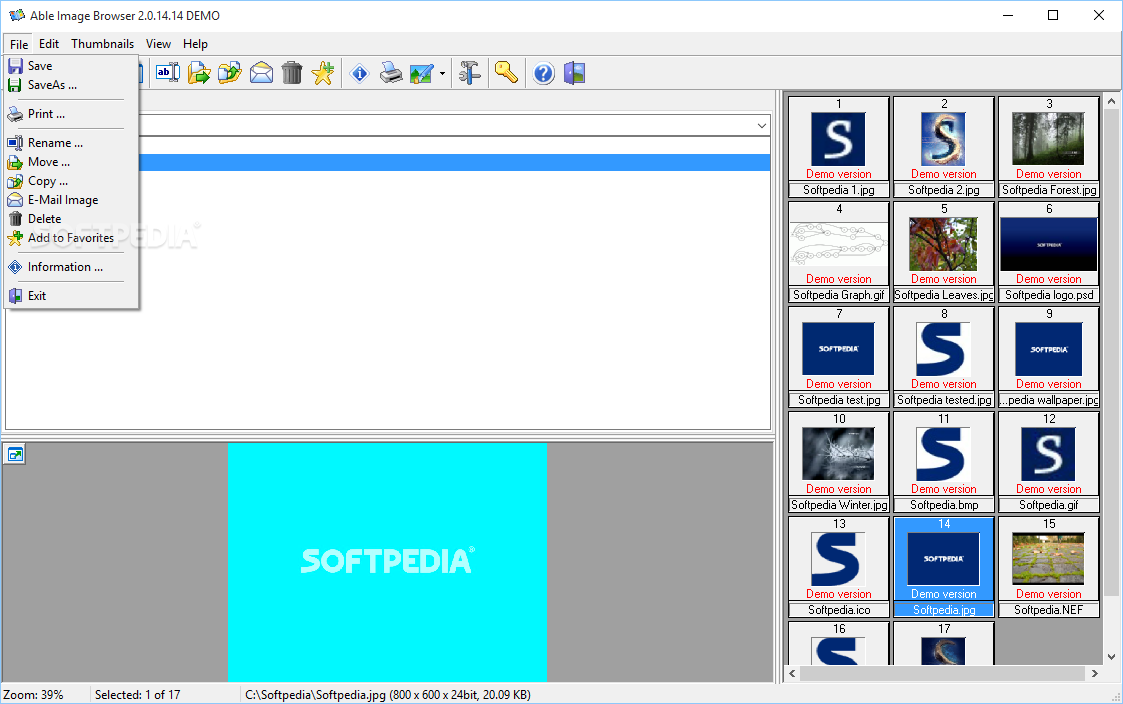Choose E-Mail Image from the File menu

coord(70,200)
